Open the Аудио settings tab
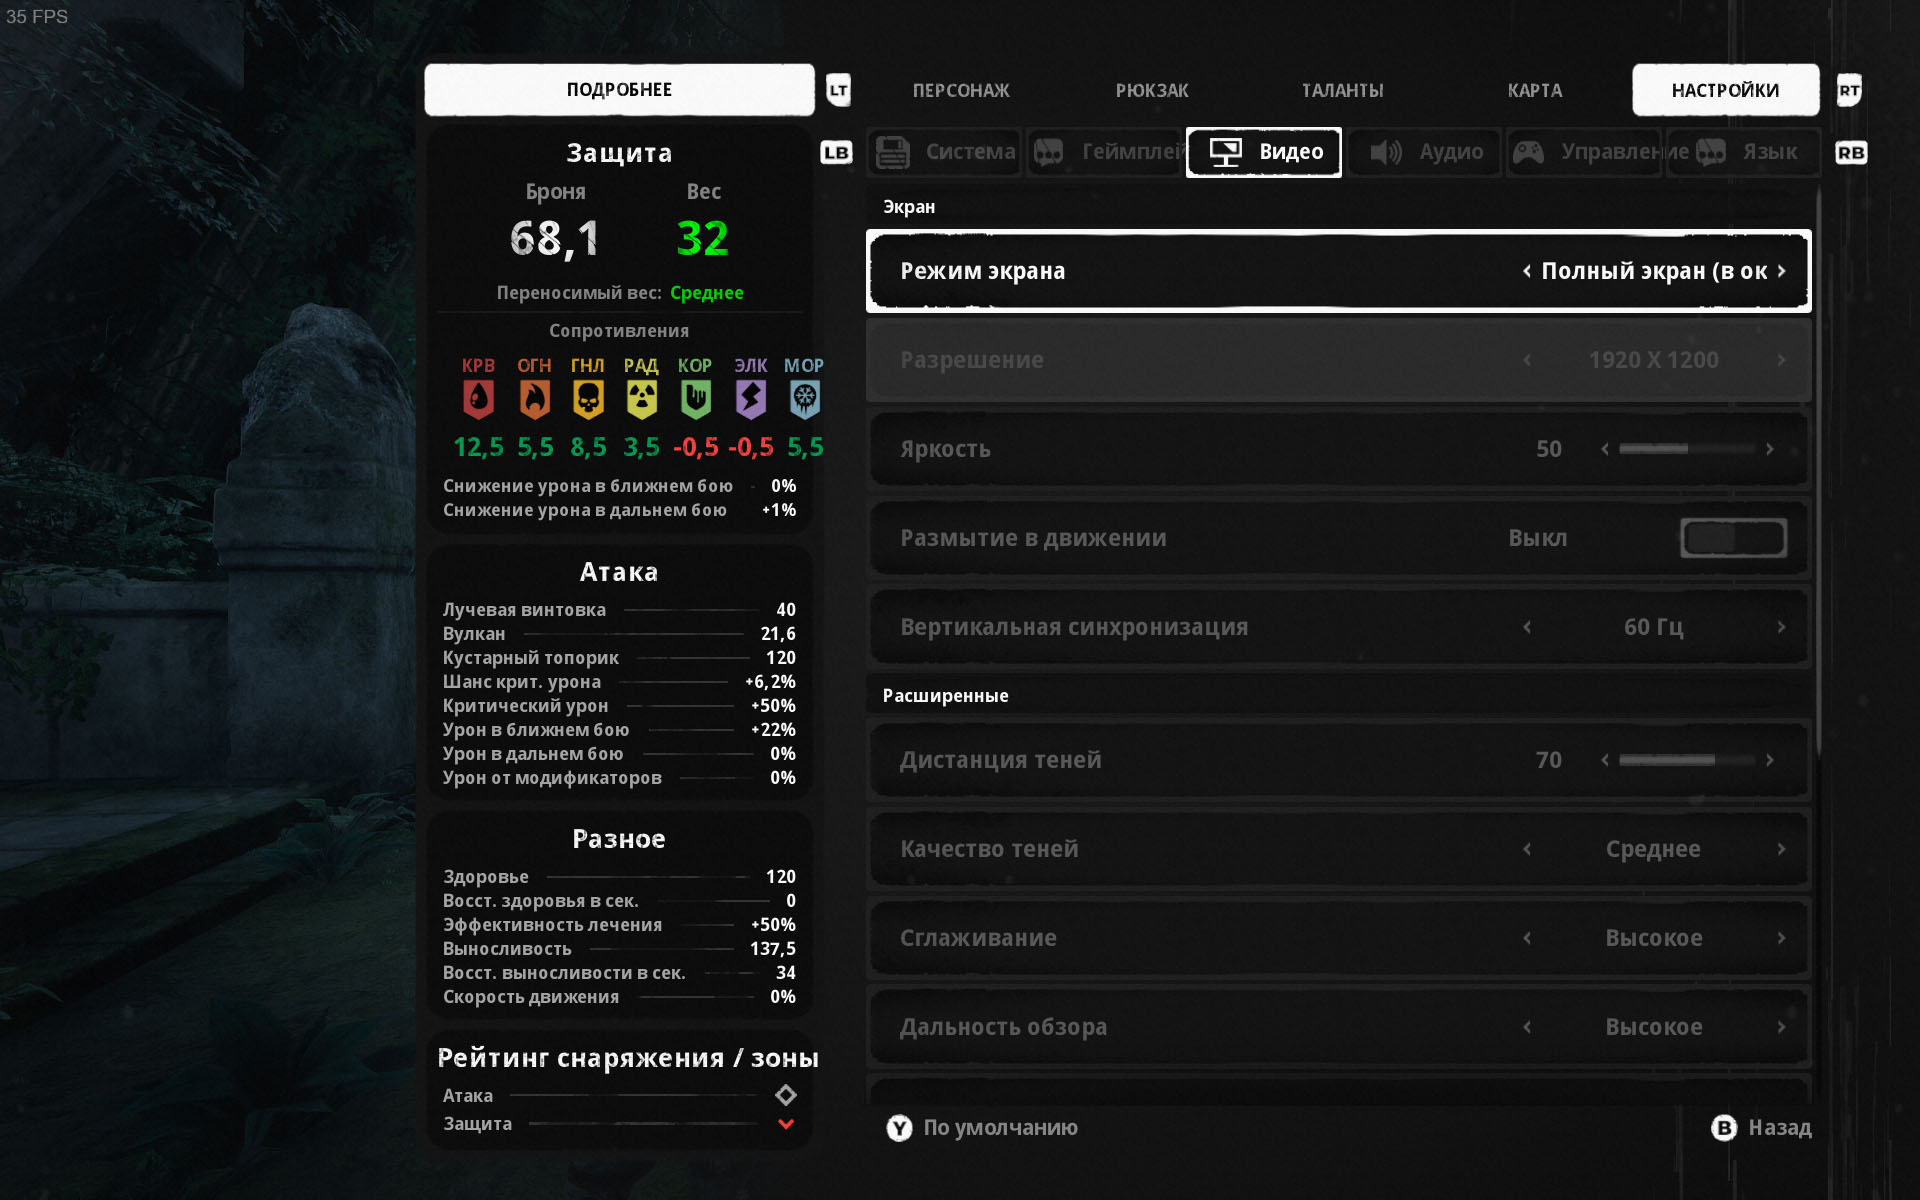The height and width of the screenshot is (1200, 1920). click(1425, 152)
